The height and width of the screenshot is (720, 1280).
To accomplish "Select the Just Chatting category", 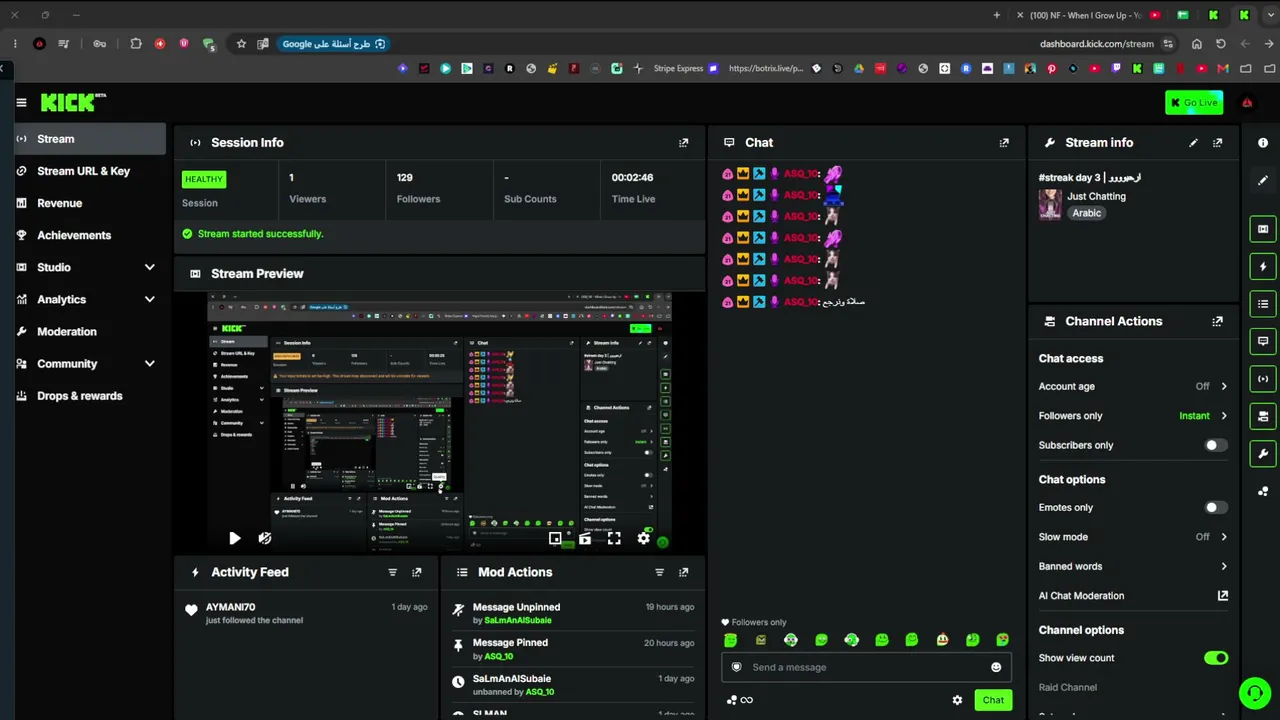I will point(1096,197).
